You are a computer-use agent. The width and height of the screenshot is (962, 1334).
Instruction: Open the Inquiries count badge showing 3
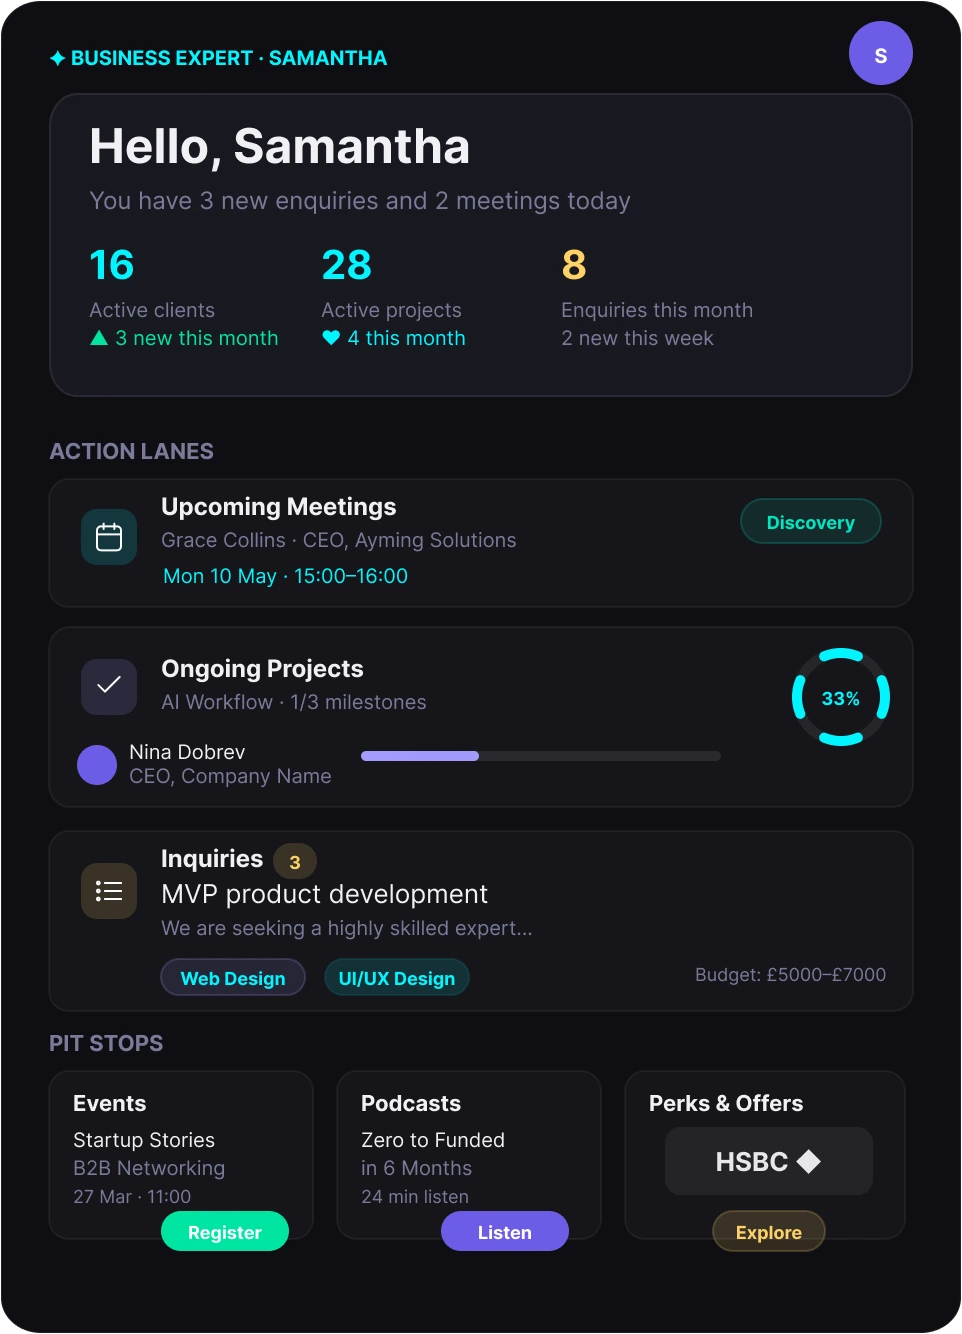(295, 861)
